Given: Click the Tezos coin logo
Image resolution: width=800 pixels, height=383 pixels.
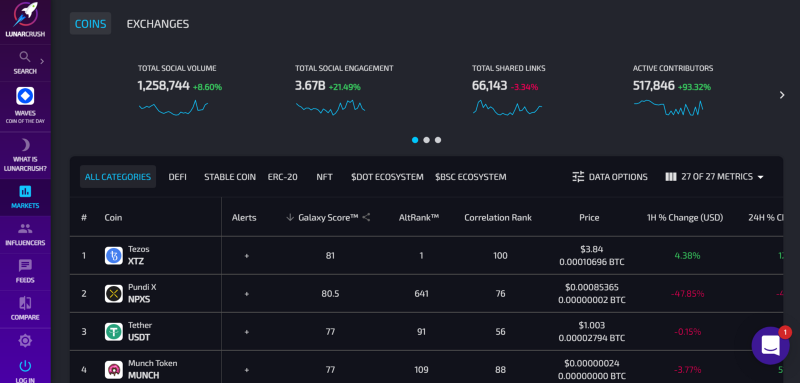Looking at the screenshot, I should click(x=114, y=256).
